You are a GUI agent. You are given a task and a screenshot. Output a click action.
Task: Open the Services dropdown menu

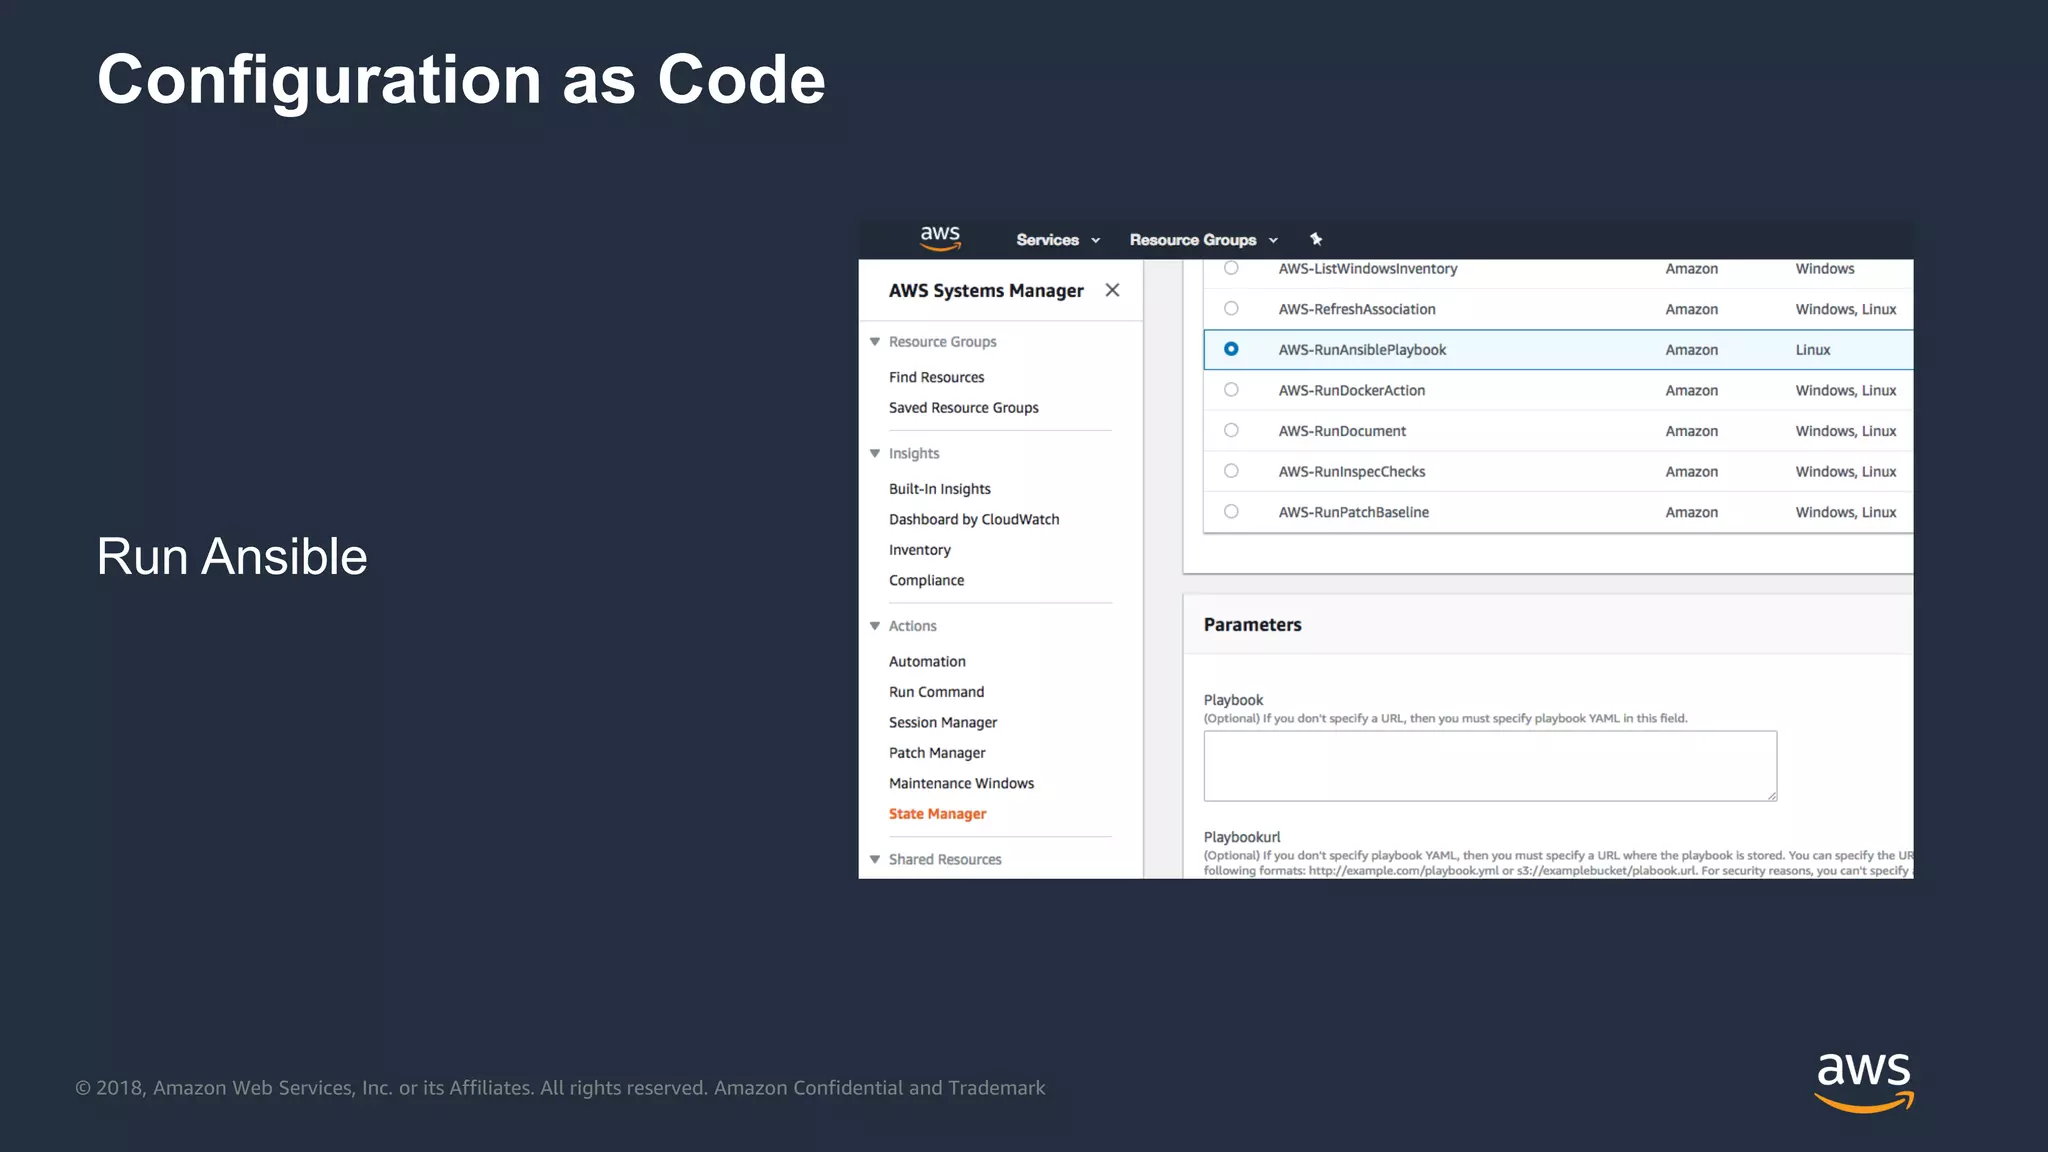(1058, 240)
